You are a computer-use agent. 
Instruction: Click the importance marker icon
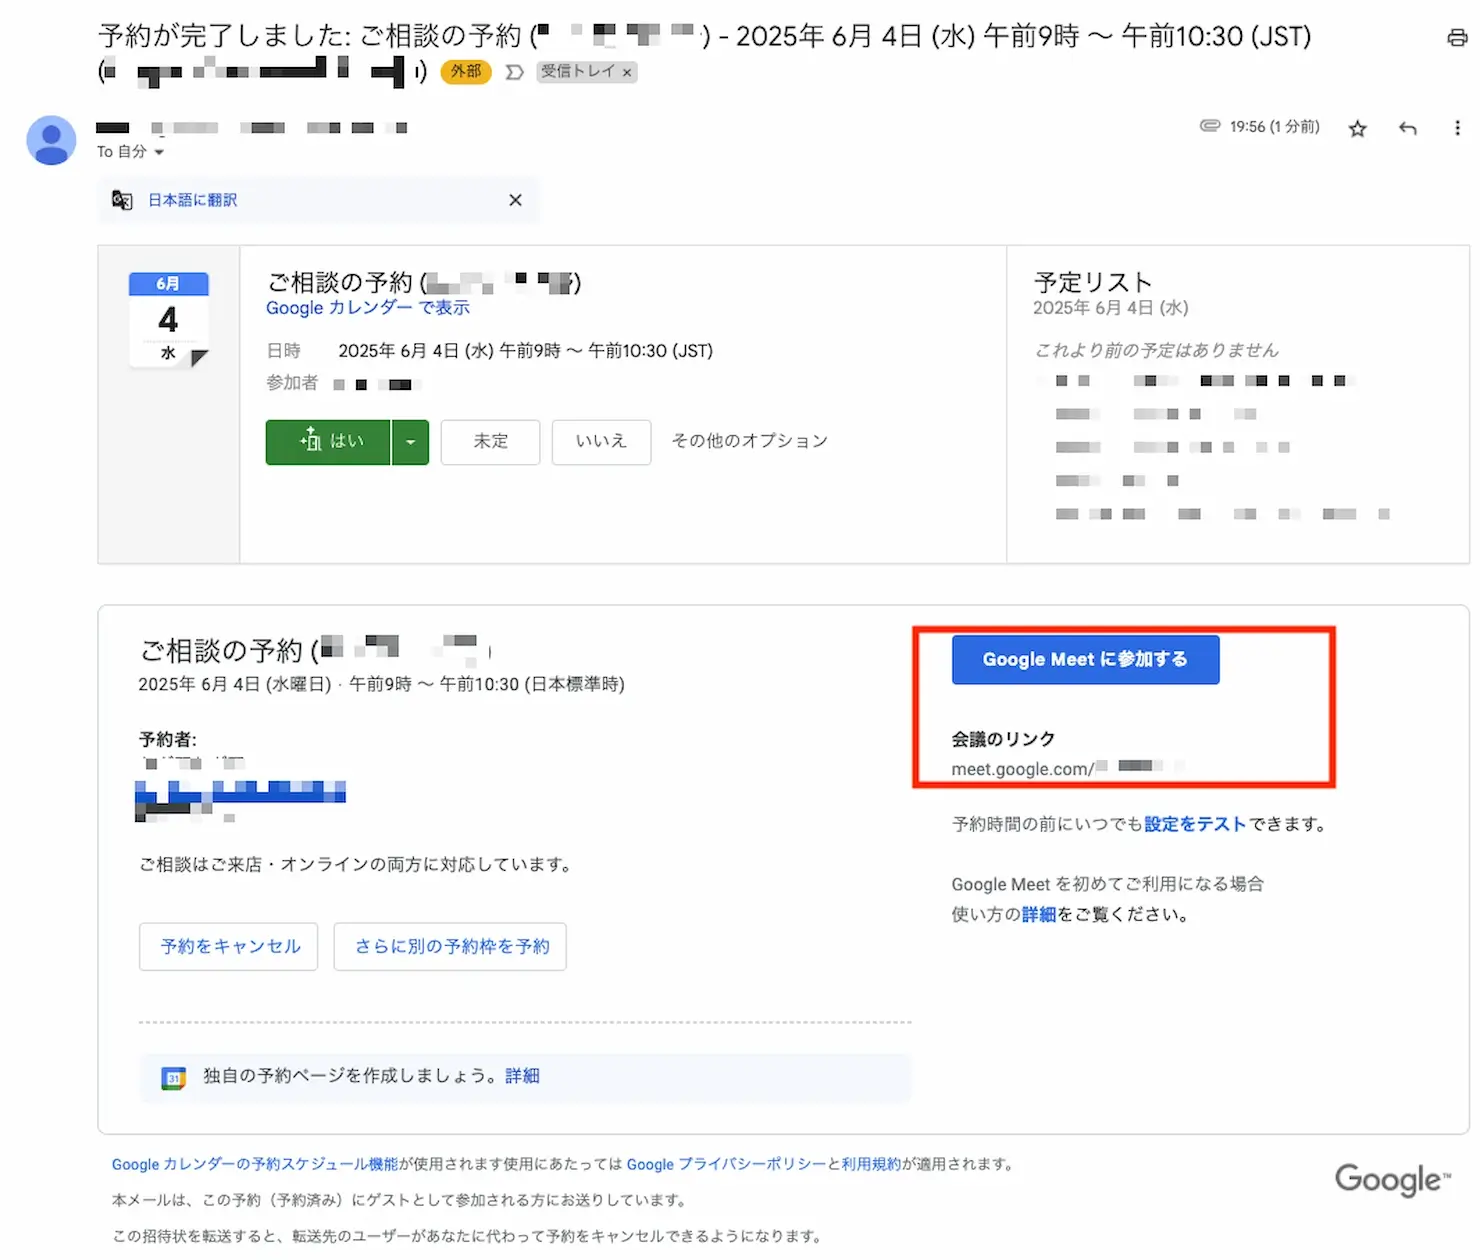(x=514, y=72)
